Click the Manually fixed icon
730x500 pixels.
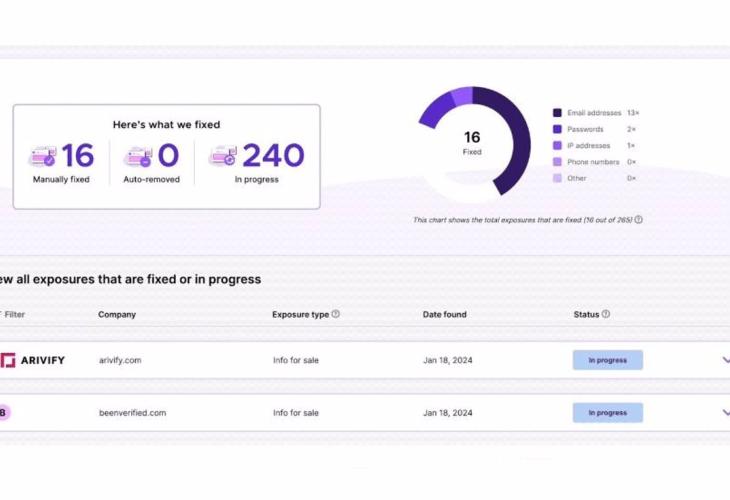pos(43,157)
